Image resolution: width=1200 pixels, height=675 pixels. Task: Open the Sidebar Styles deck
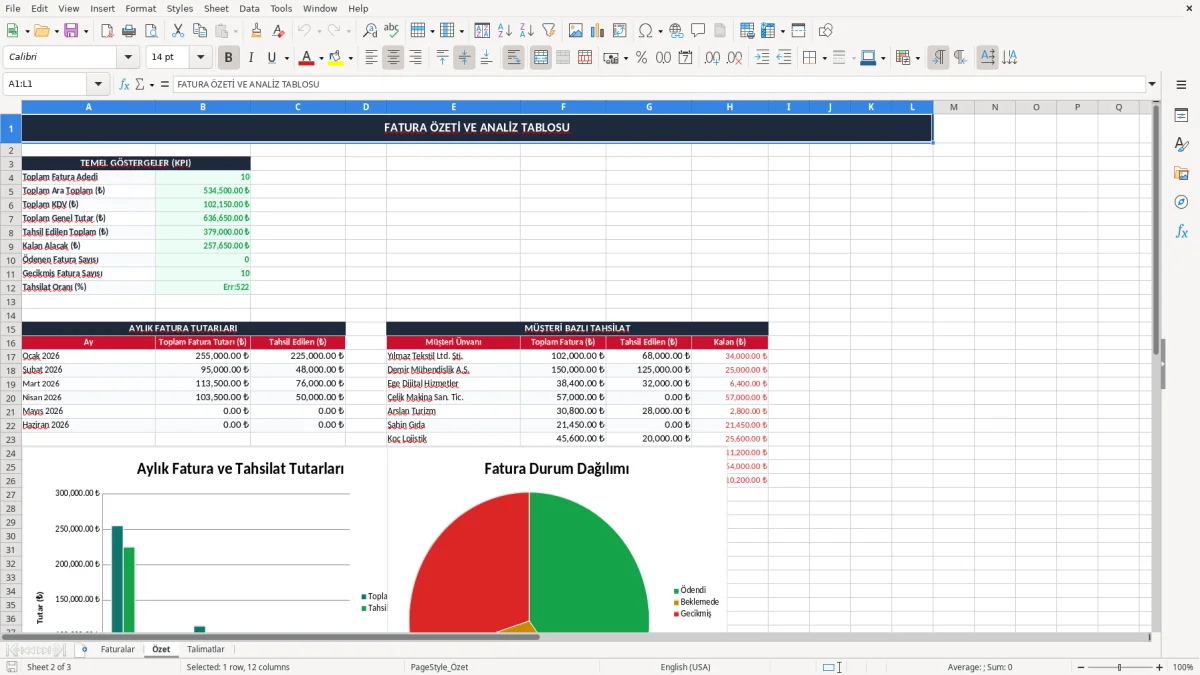[1181, 145]
